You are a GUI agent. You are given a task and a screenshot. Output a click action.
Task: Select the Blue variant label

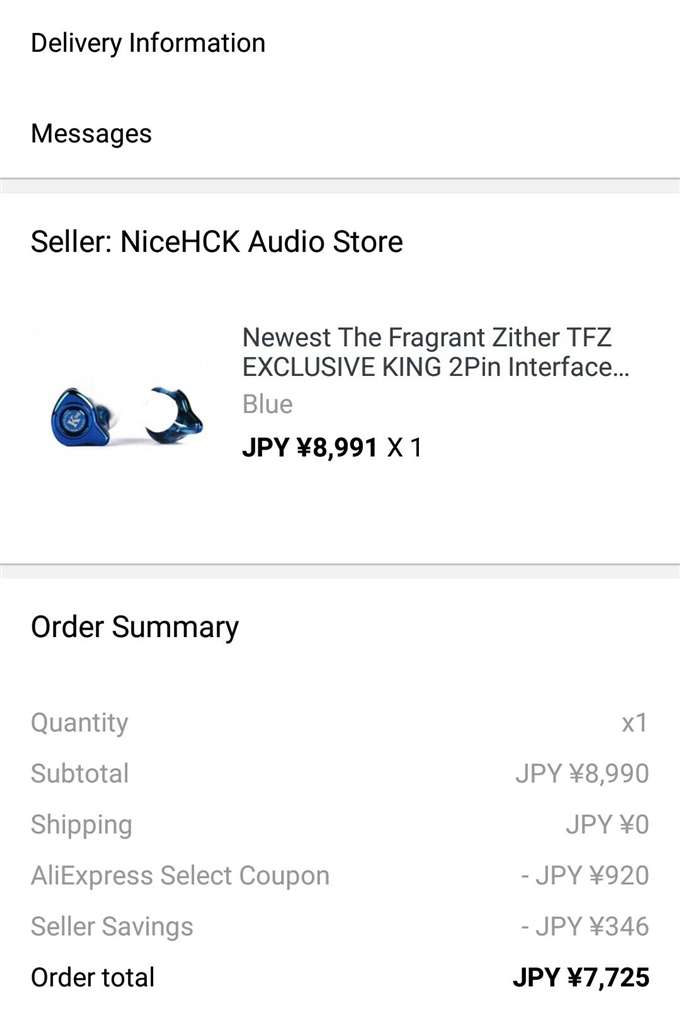pyautogui.click(x=267, y=404)
